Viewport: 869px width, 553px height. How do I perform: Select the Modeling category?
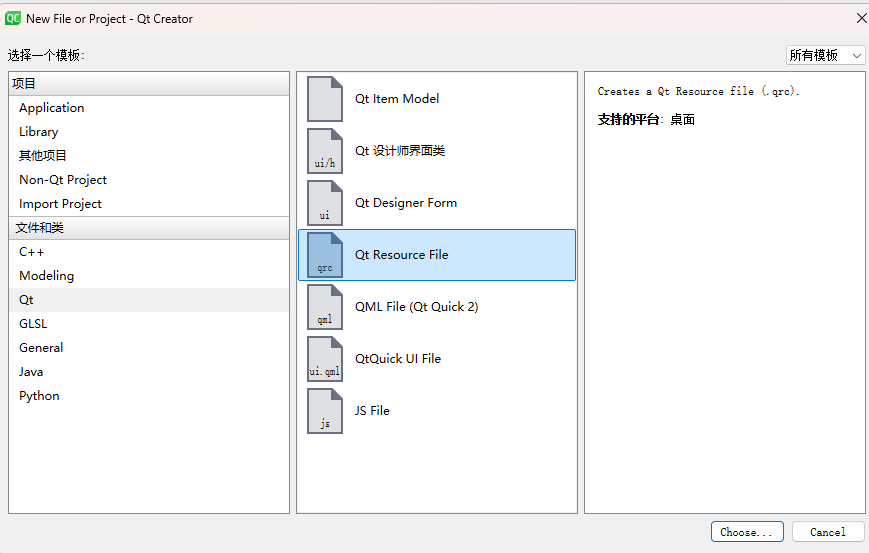point(149,276)
